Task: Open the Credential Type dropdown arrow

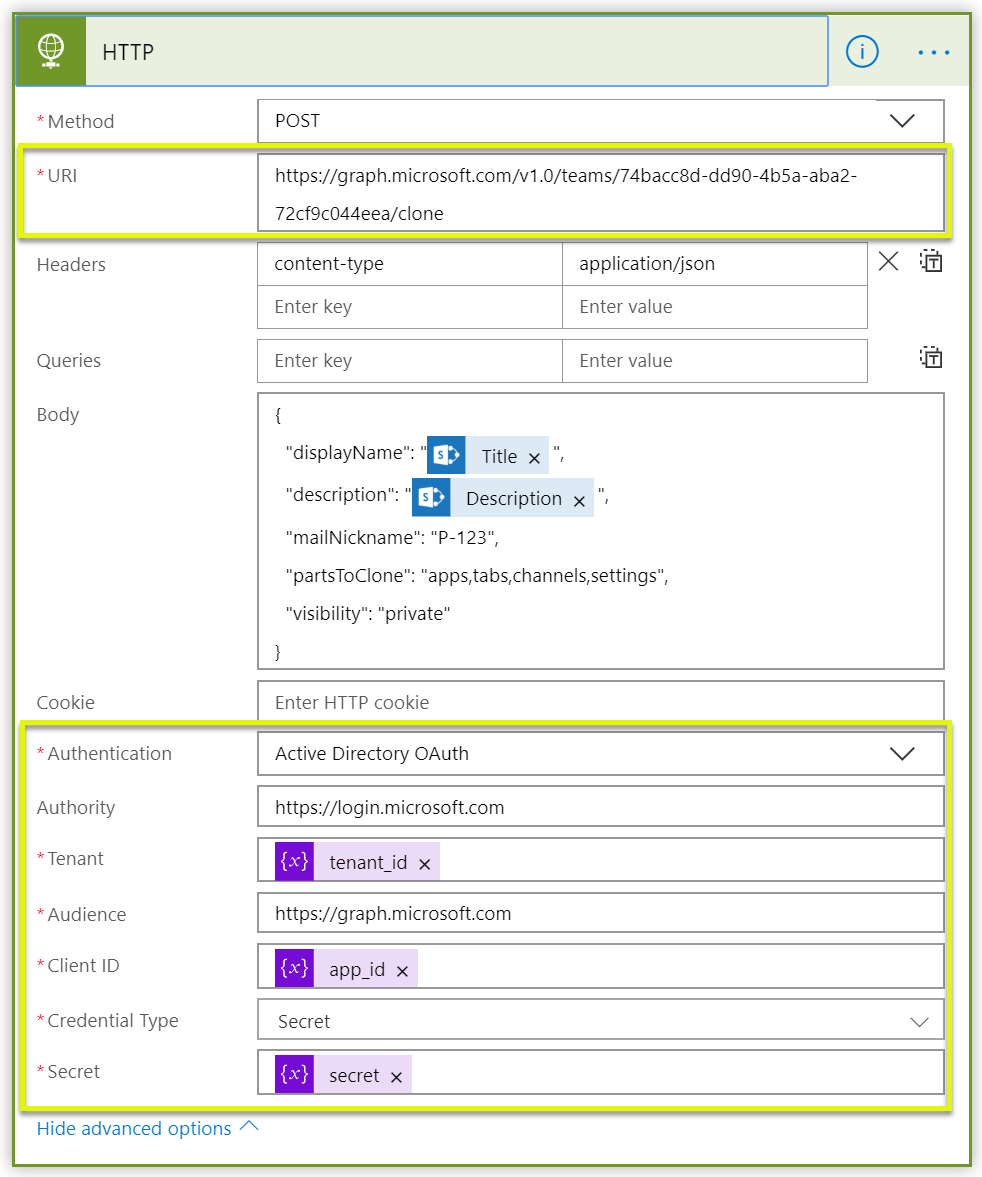Action: pos(919,1022)
